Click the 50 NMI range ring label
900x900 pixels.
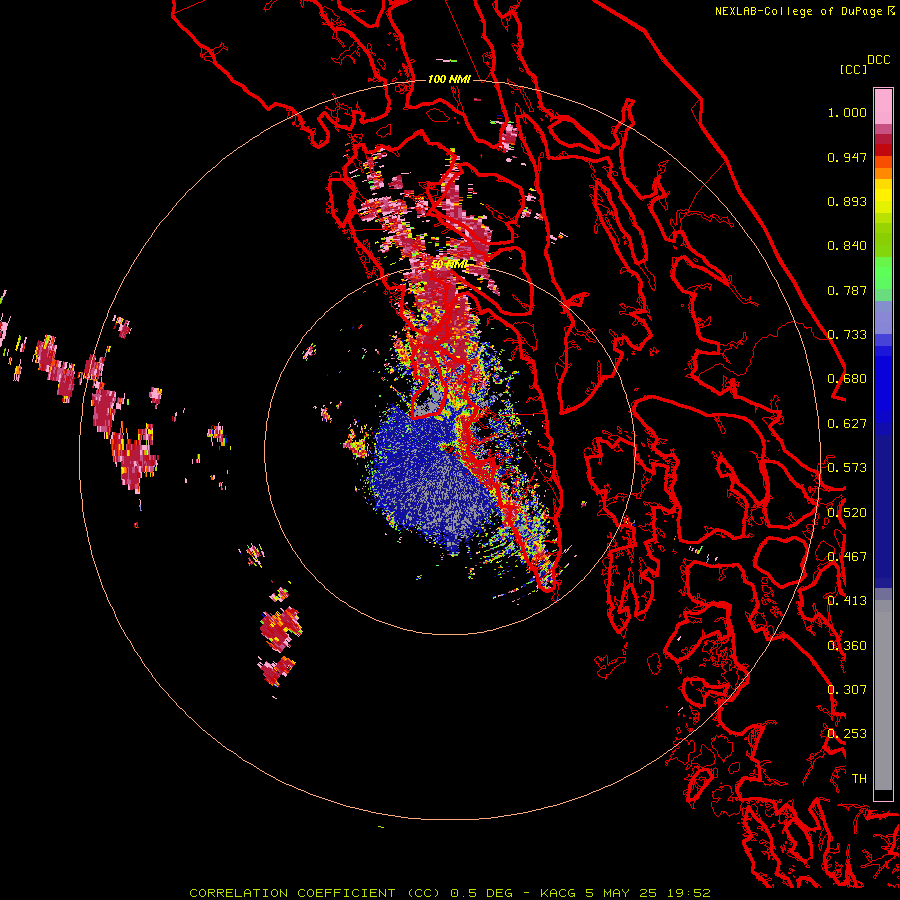click(x=449, y=265)
